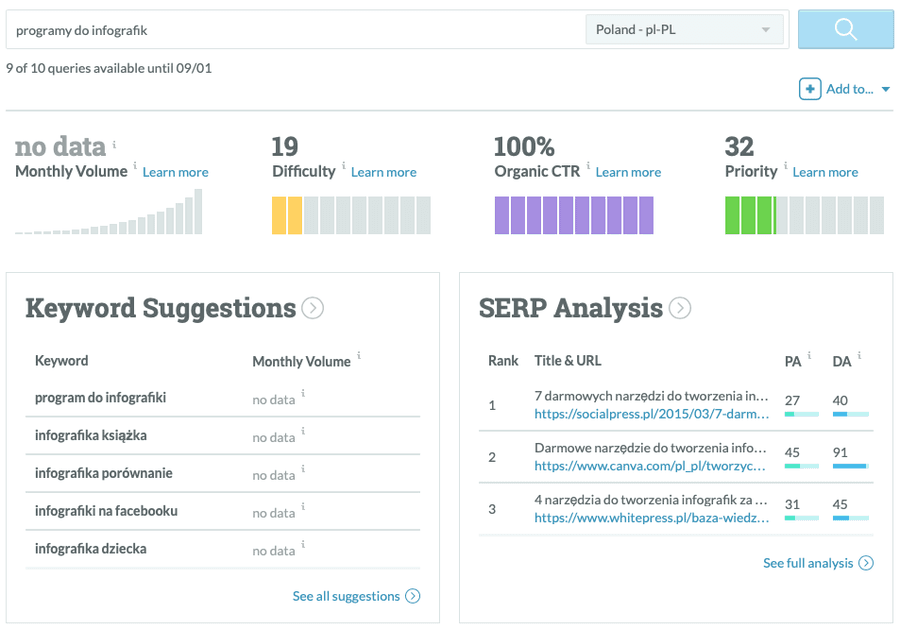Click info icon next to Organic CTR
900x630 pixels.
click(588, 166)
